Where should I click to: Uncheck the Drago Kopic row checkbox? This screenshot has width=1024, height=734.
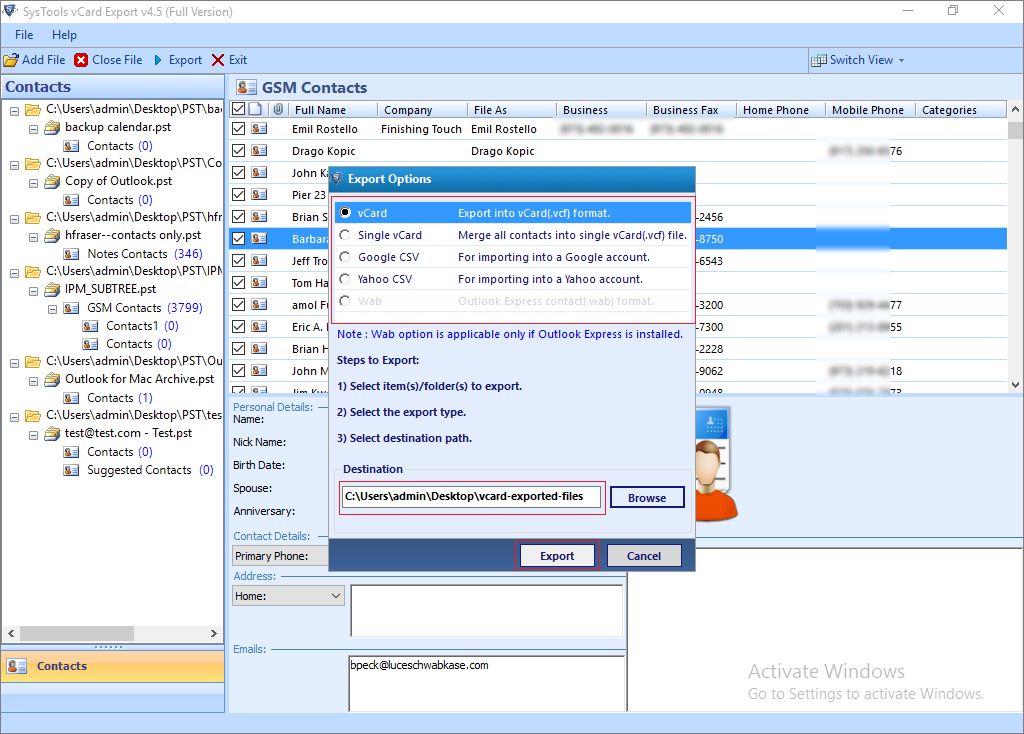[x=238, y=151]
